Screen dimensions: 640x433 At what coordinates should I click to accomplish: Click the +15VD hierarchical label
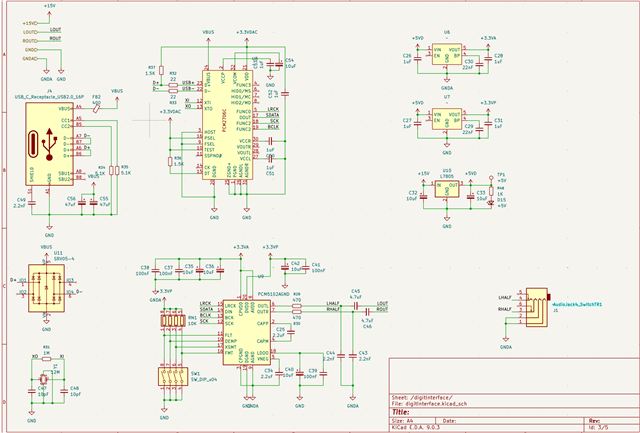coord(30,23)
